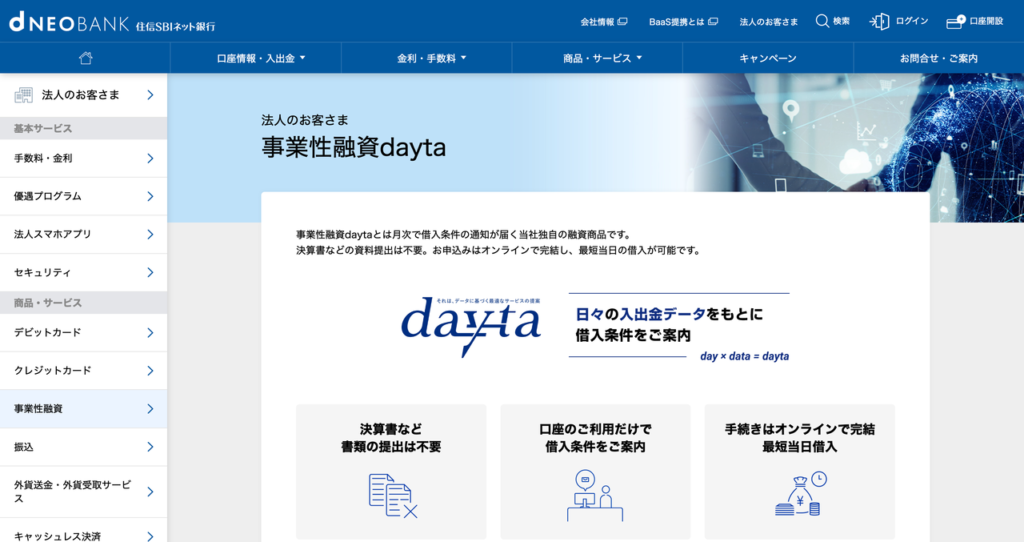Select 振込 in sidebar
1024x542 pixels.
(x=84, y=447)
